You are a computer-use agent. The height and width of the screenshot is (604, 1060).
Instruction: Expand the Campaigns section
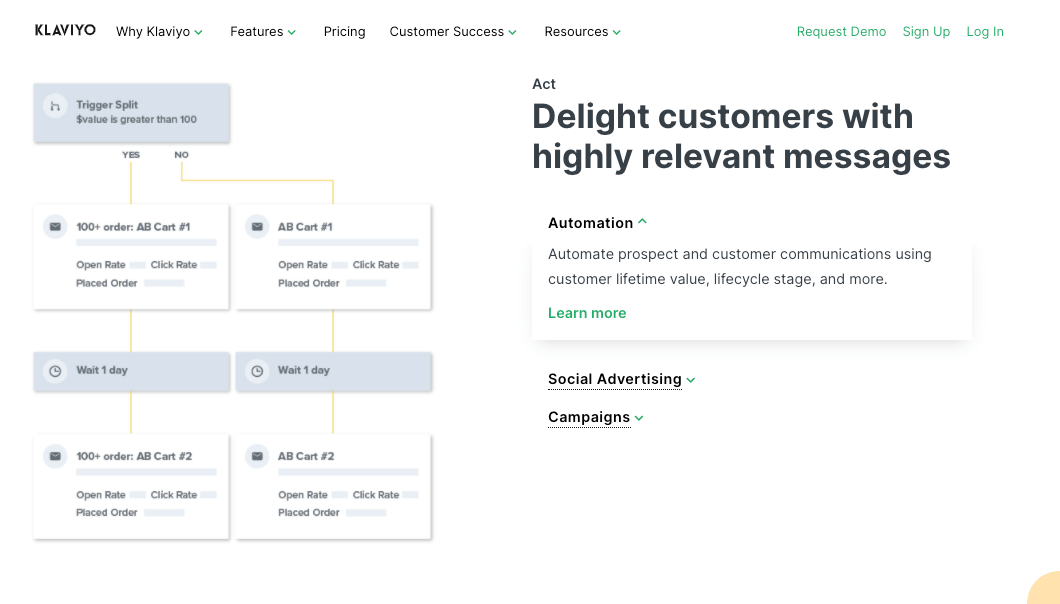pyautogui.click(x=596, y=417)
